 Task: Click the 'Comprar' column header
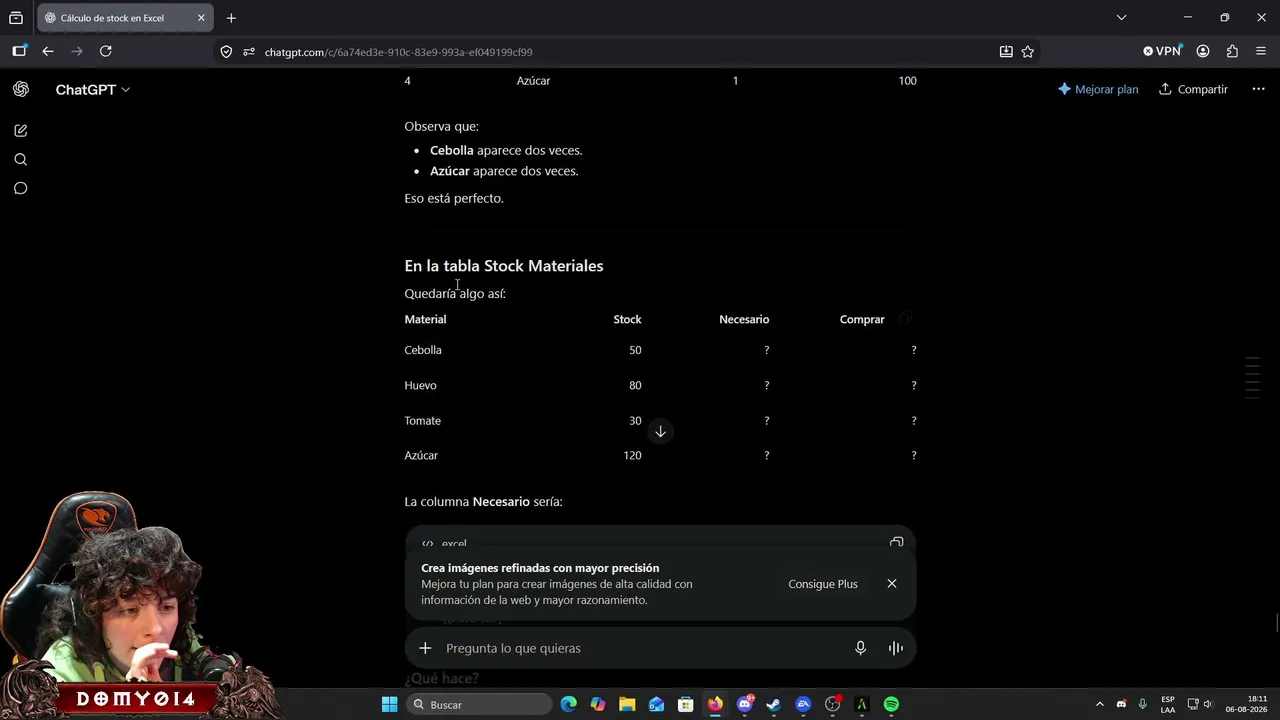[862, 319]
